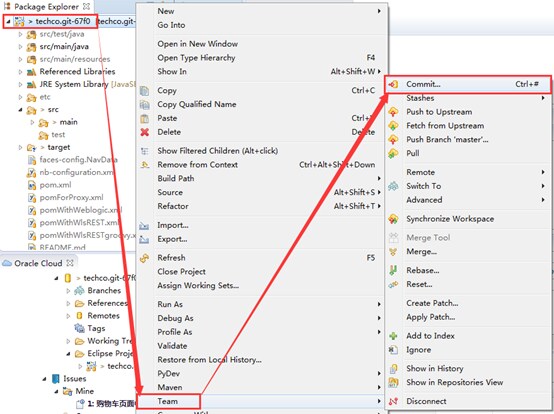554x414 pixels.
Task: Click the Add to Index plus icon
Action: [x=393, y=336]
